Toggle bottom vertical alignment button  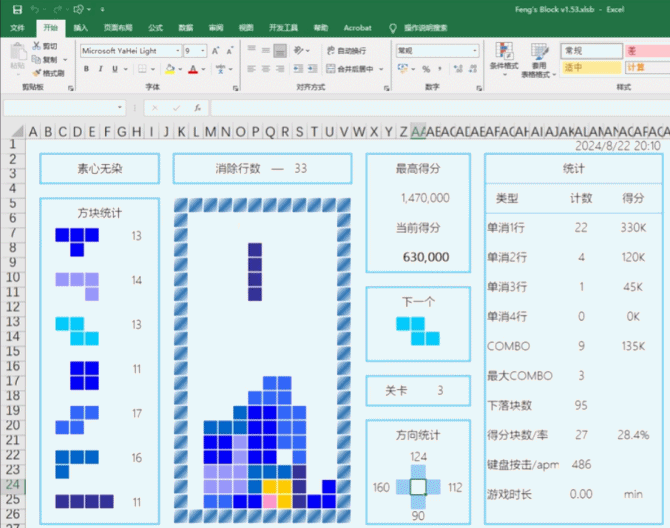click(280, 50)
